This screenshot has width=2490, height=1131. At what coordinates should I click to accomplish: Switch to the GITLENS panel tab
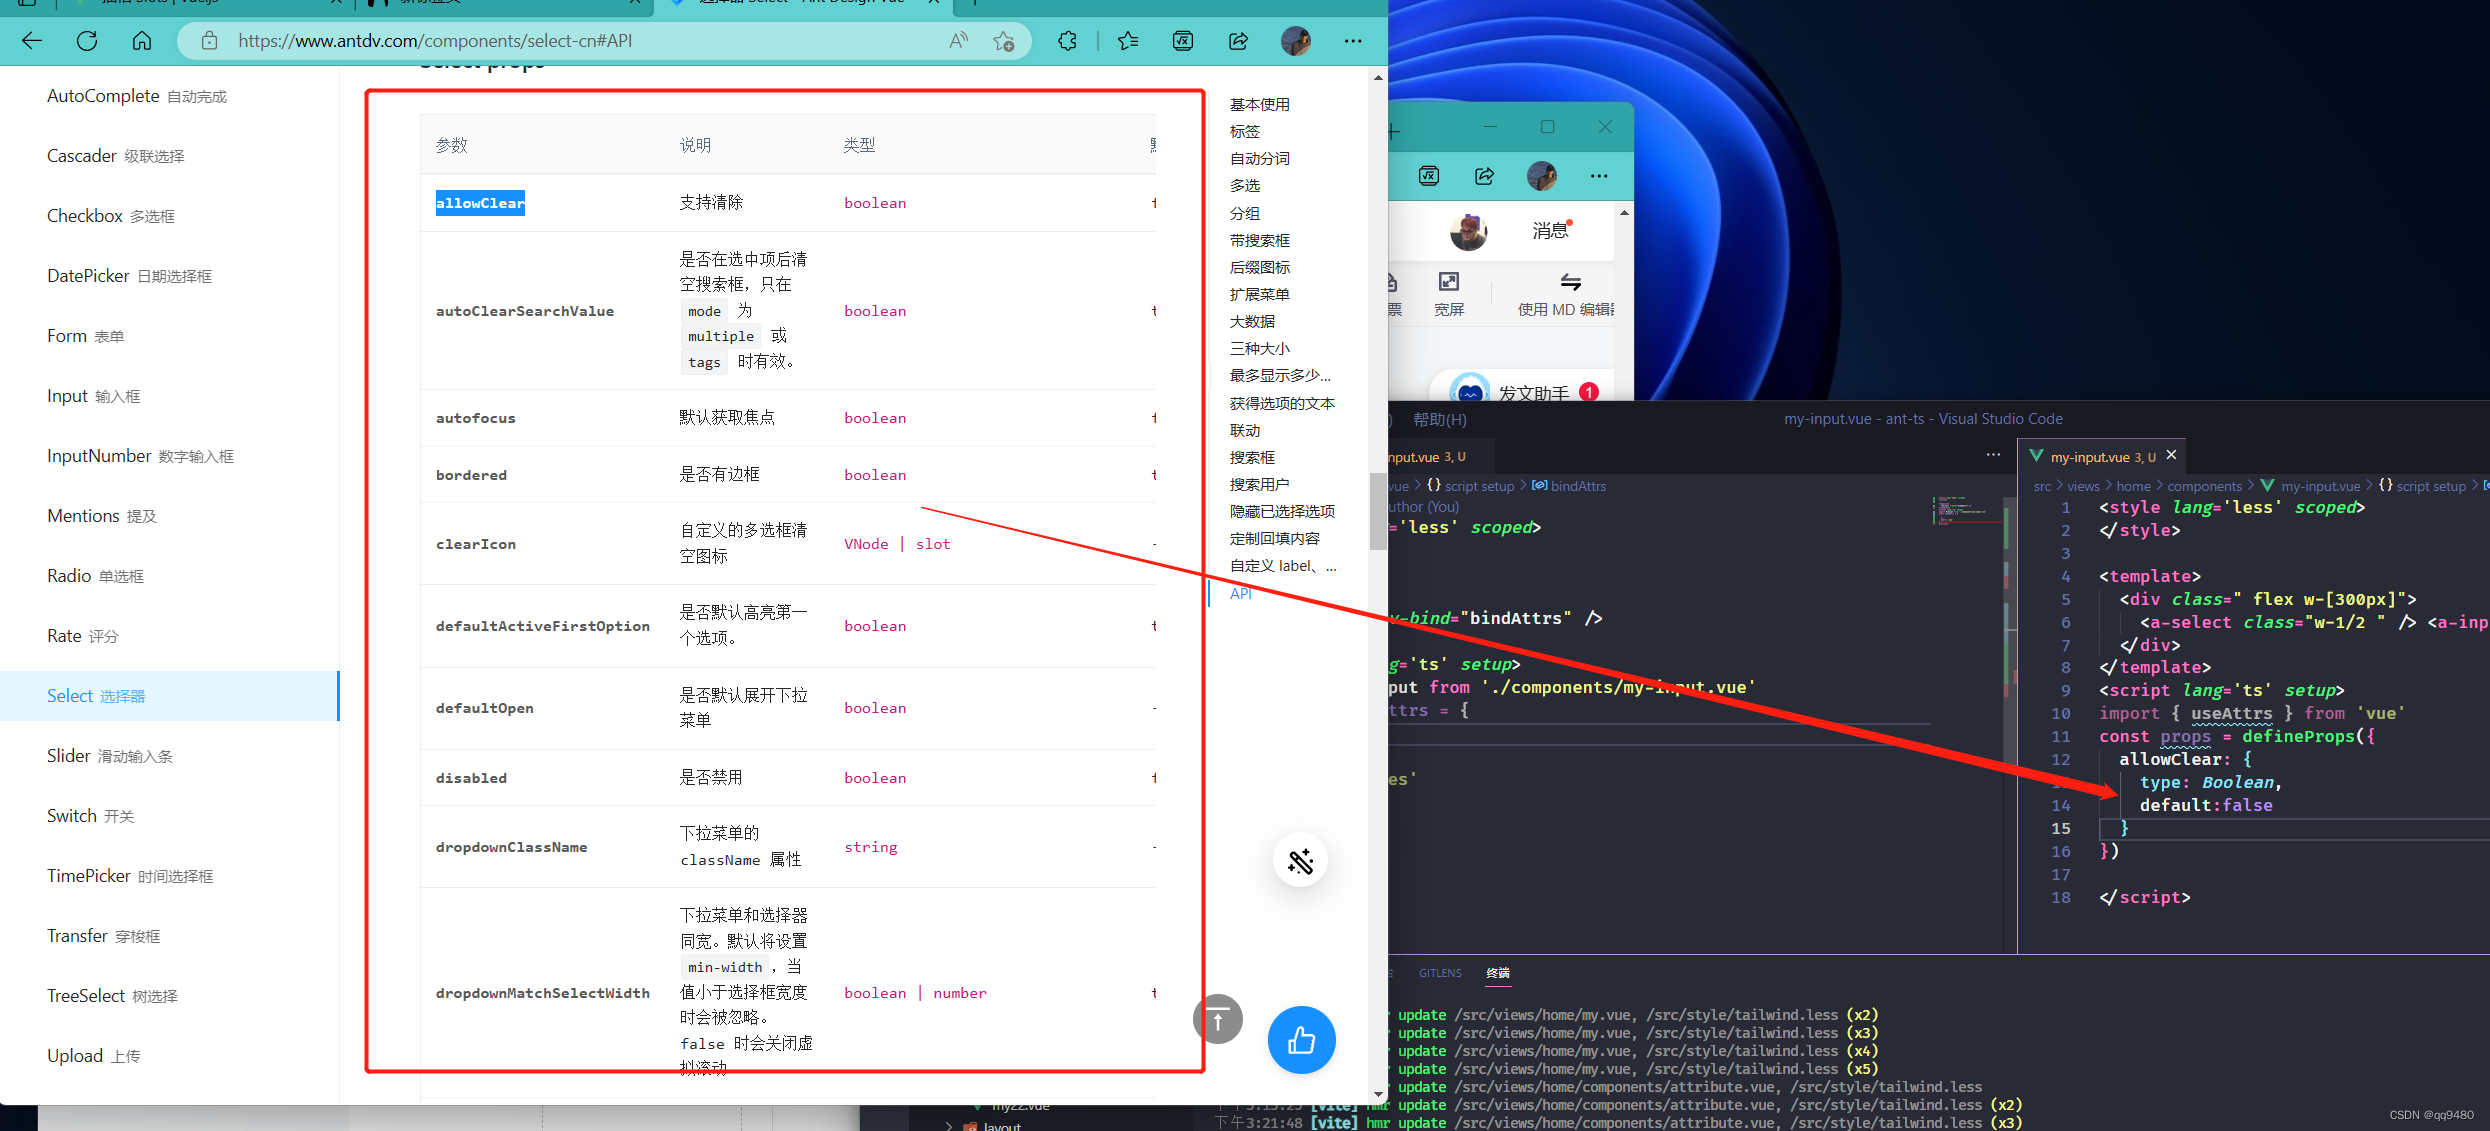point(1440,972)
